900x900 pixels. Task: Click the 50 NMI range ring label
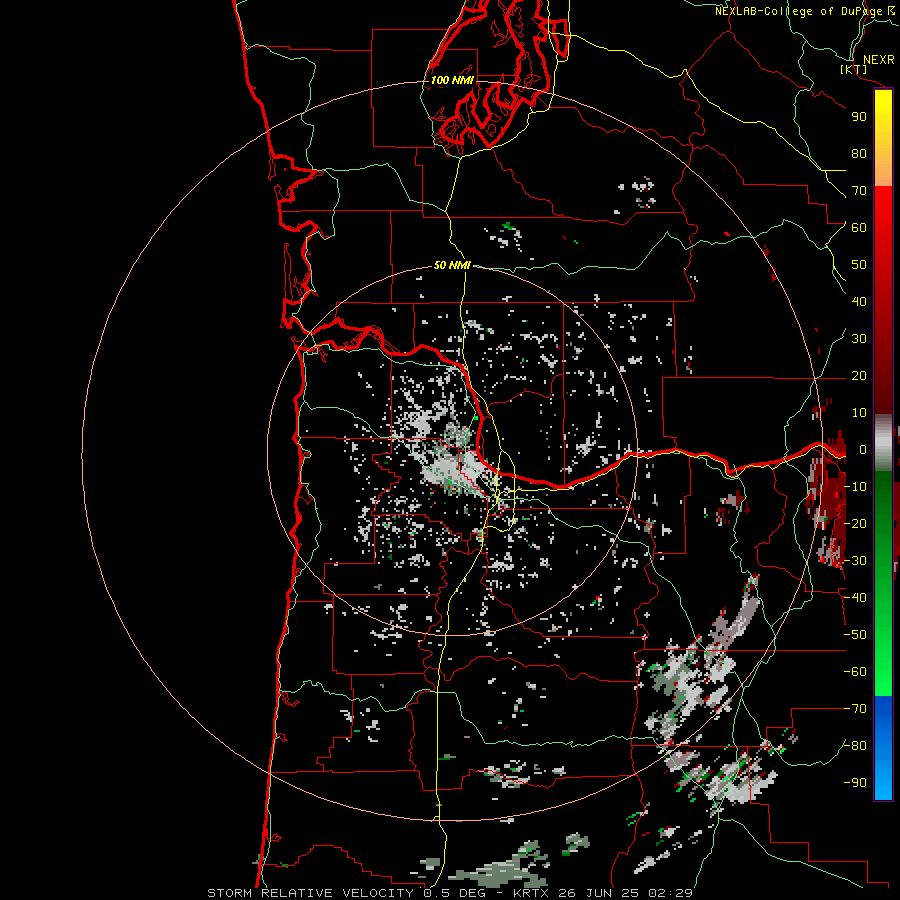[x=452, y=265]
